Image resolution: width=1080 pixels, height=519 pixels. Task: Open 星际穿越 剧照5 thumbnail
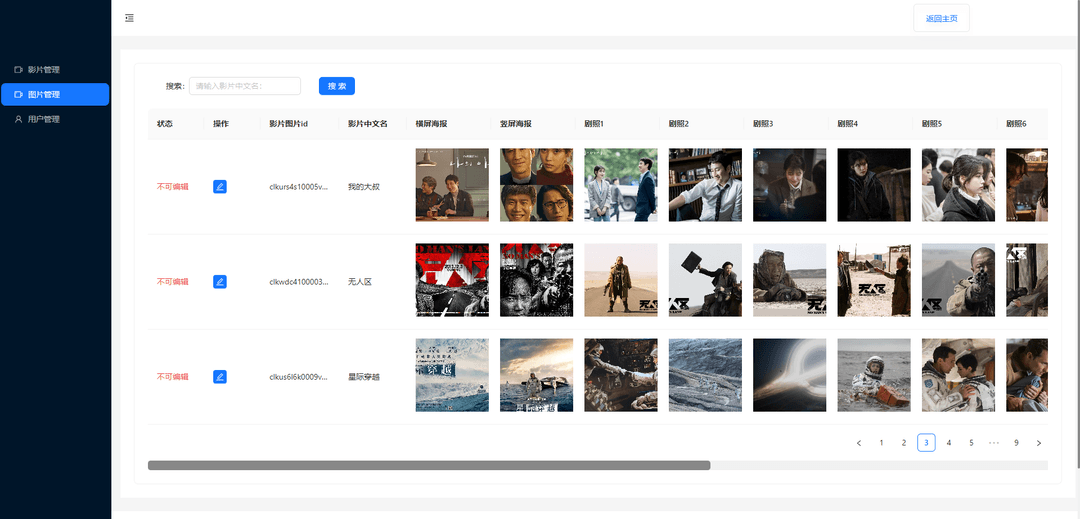click(x=958, y=375)
